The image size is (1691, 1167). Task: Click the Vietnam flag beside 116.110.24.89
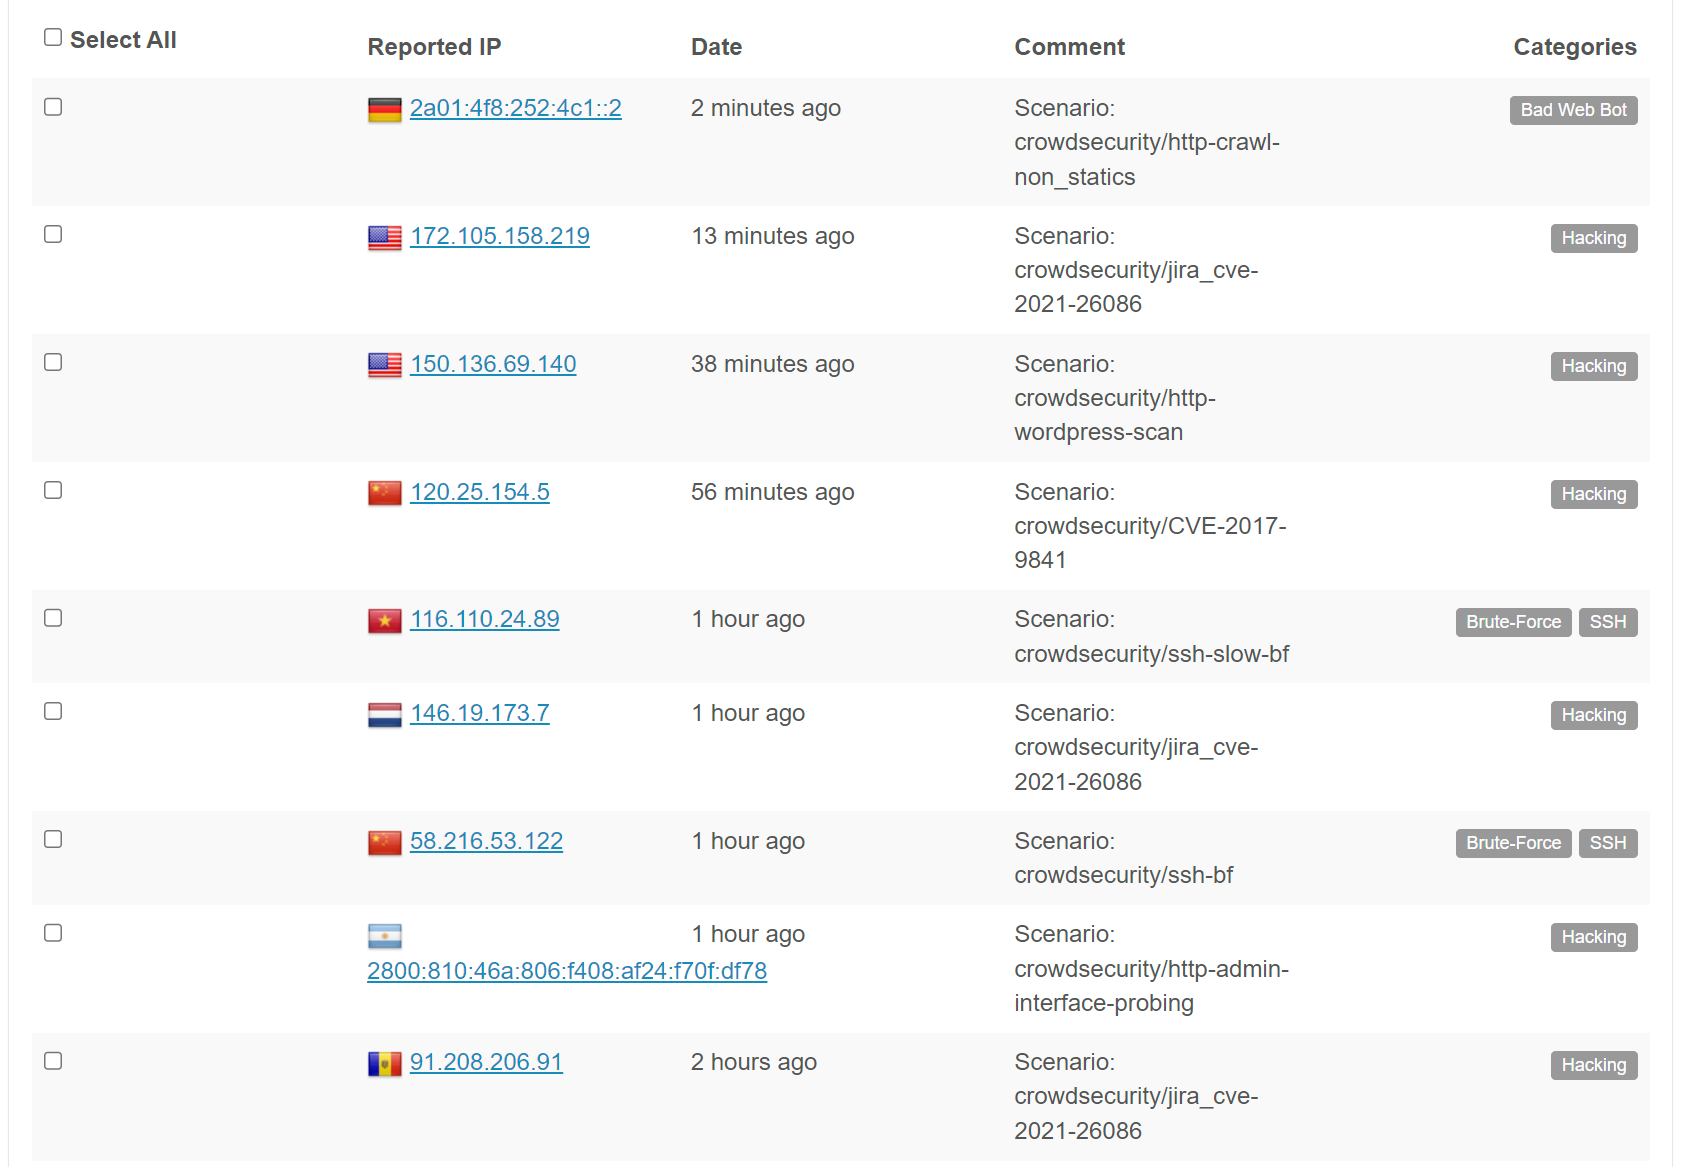pyautogui.click(x=384, y=621)
